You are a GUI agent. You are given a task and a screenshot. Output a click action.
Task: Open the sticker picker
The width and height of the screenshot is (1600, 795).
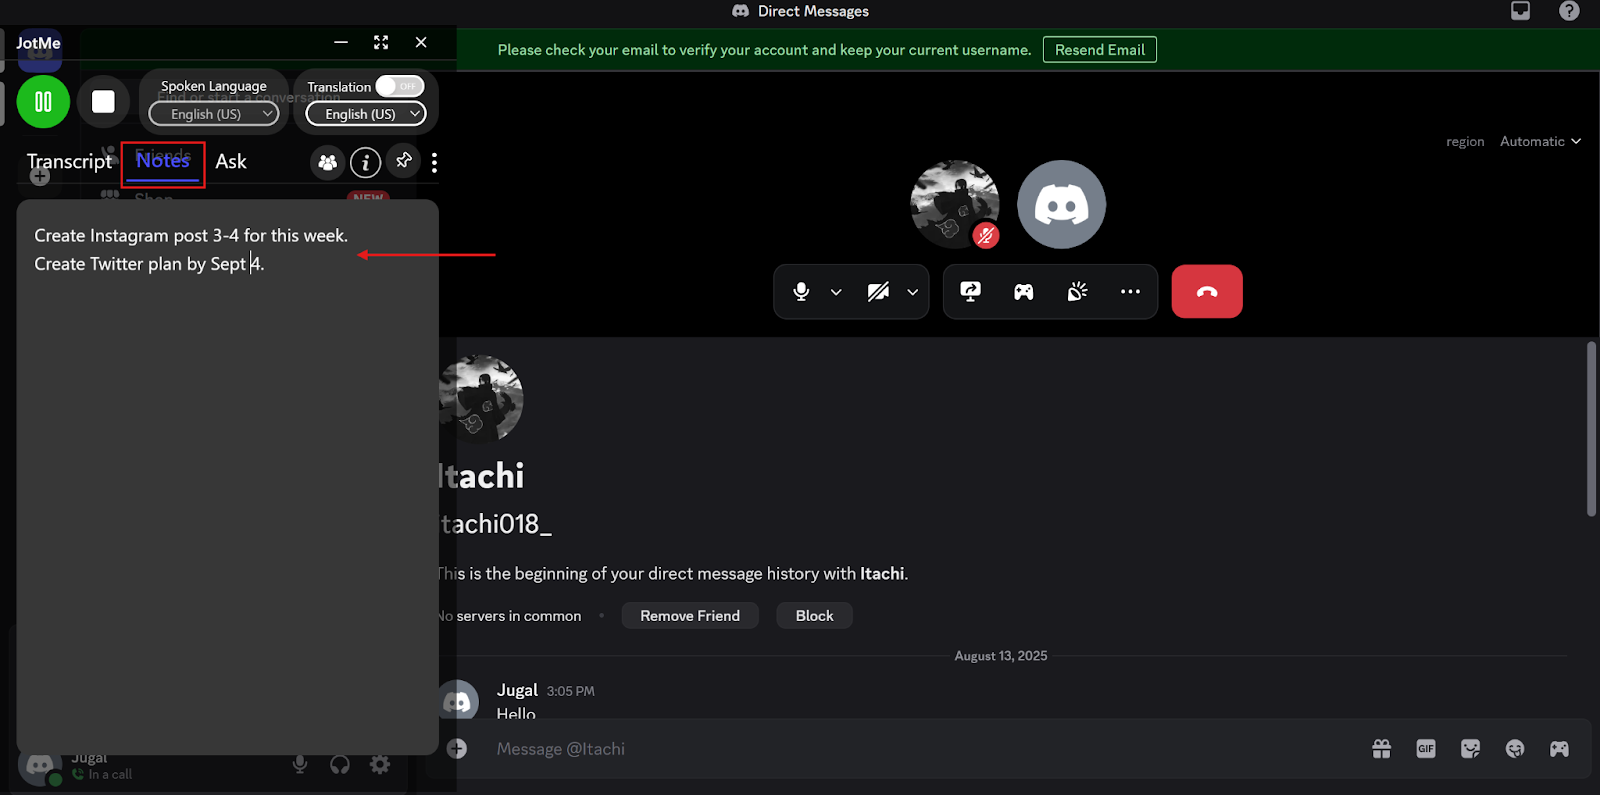[x=1470, y=749]
